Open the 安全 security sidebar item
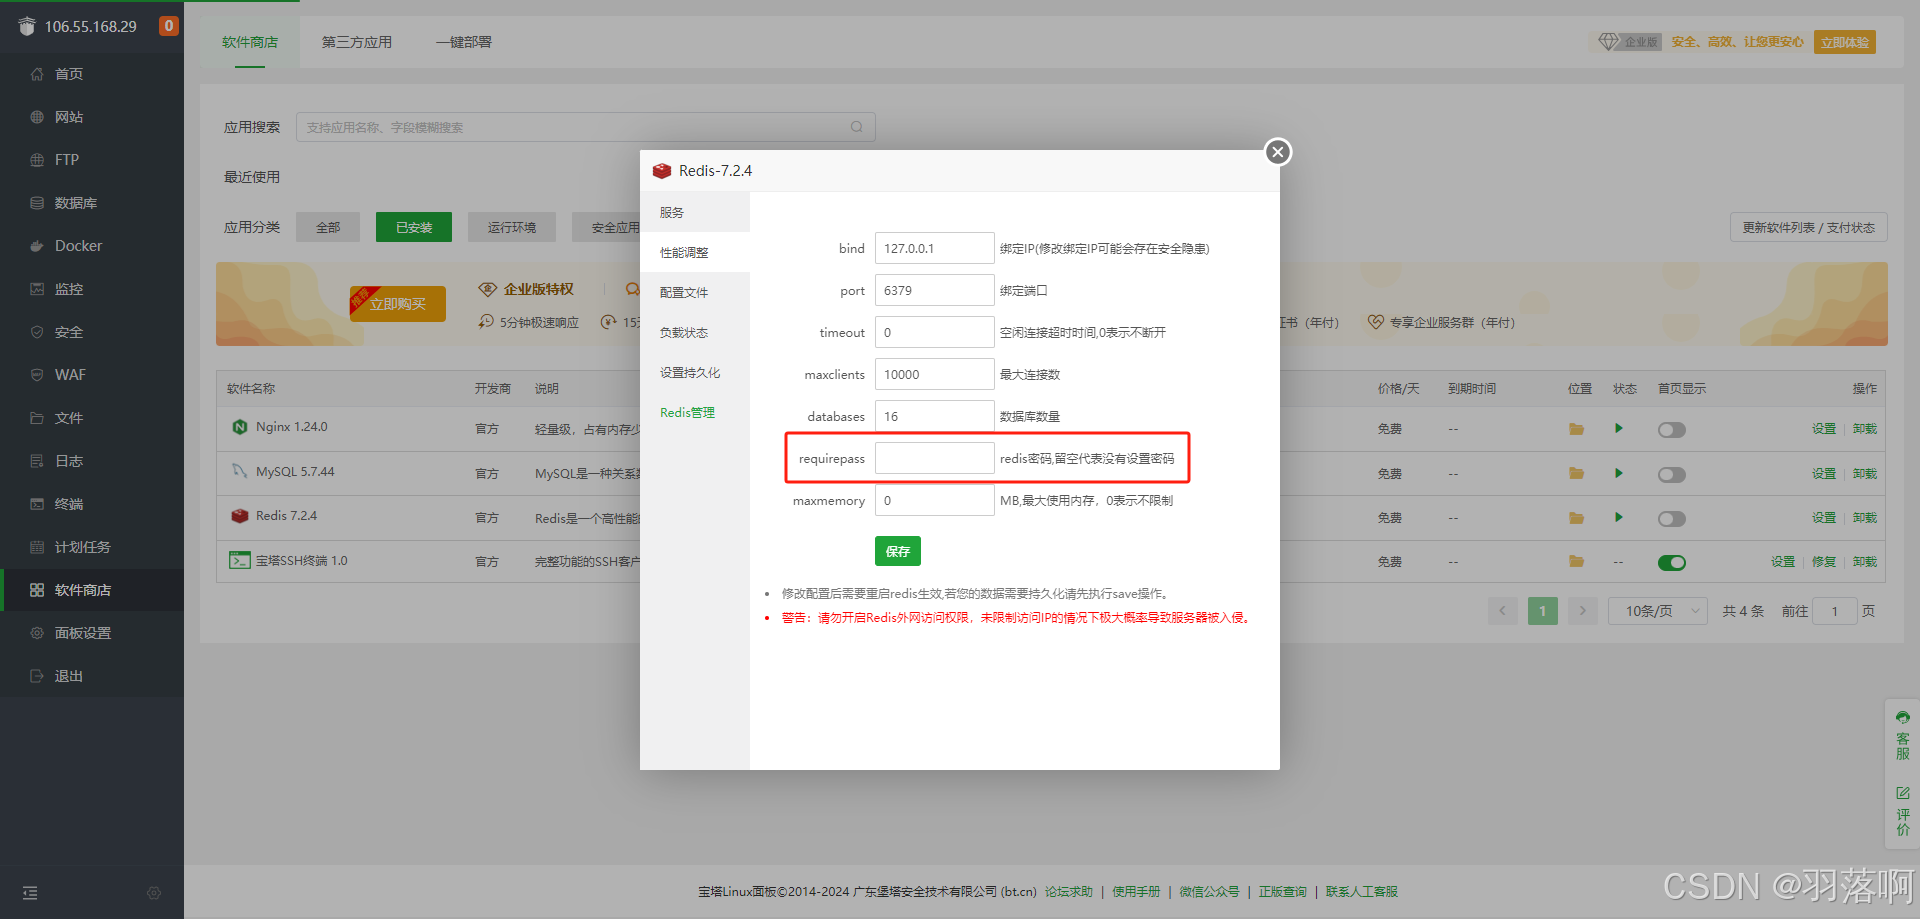Image resolution: width=1920 pixels, height=919 pixels. pyautogui.click(x=91, y=332)
